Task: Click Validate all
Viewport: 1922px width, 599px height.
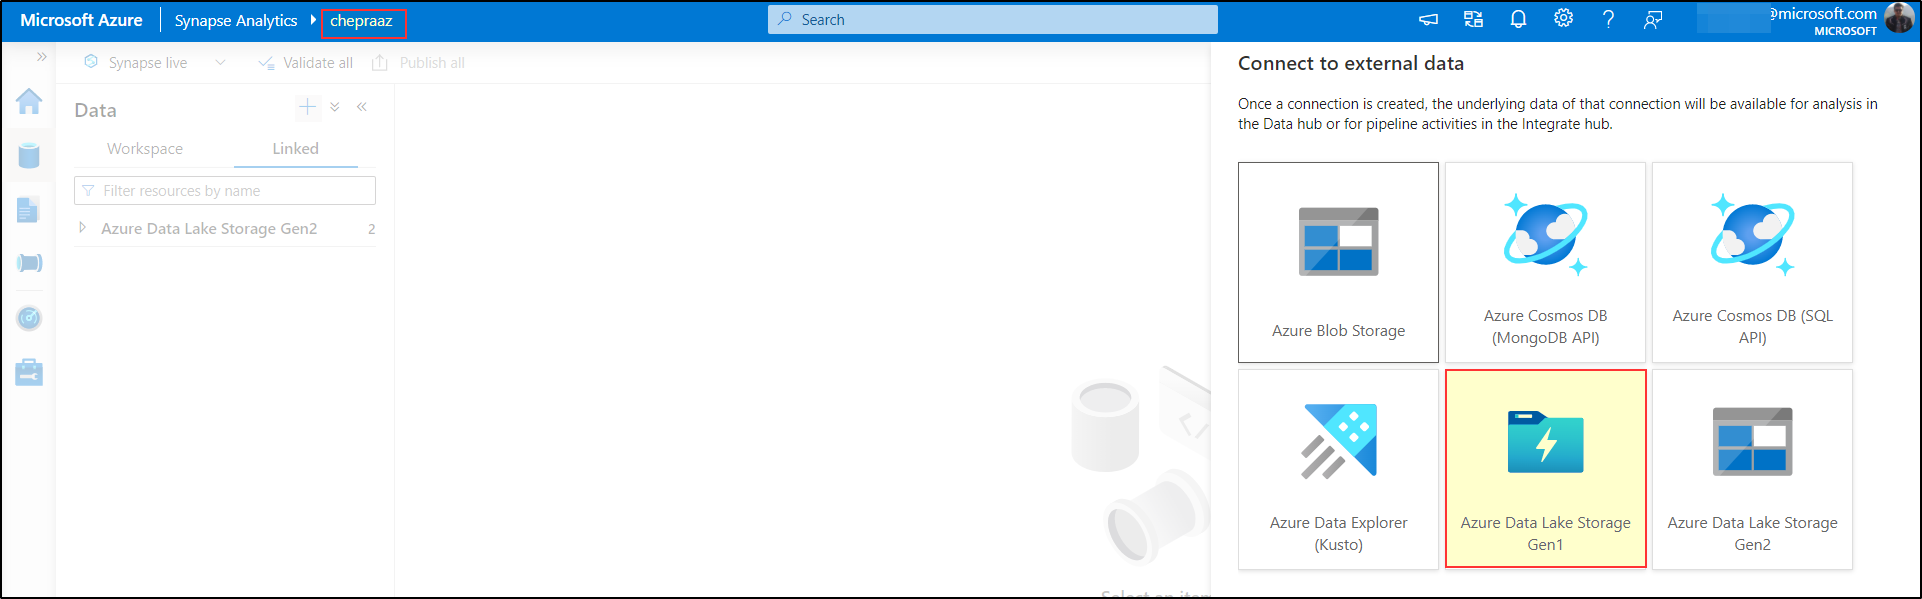Action: (306, 63)
